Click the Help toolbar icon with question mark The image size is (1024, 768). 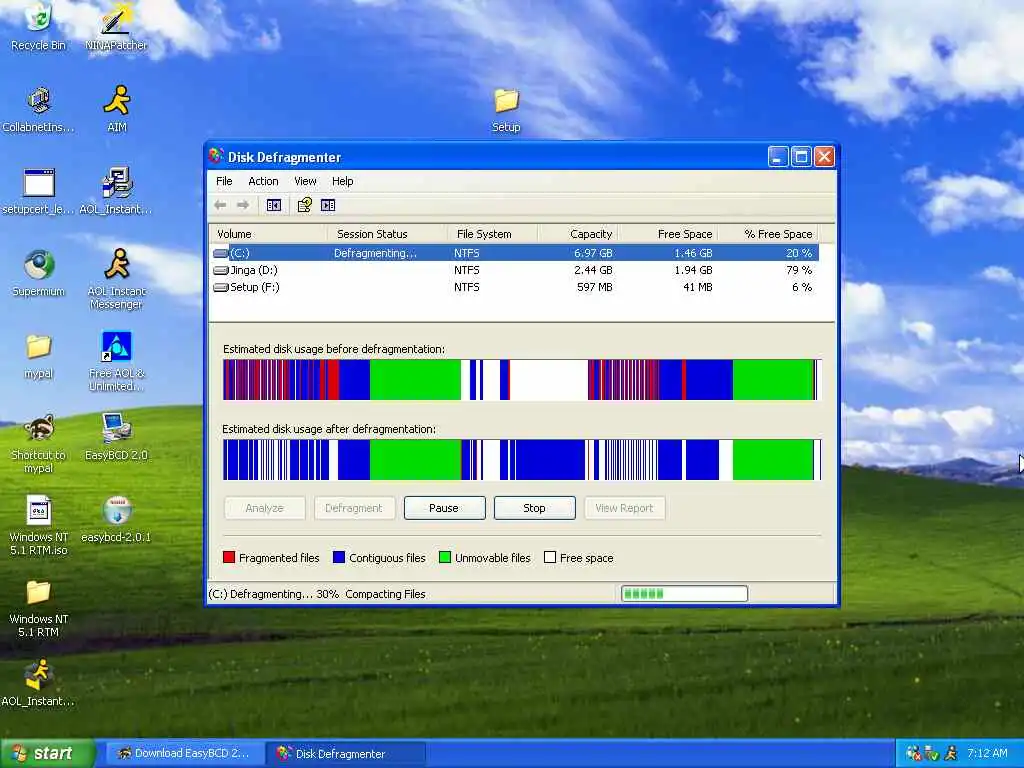coord(304,205)
